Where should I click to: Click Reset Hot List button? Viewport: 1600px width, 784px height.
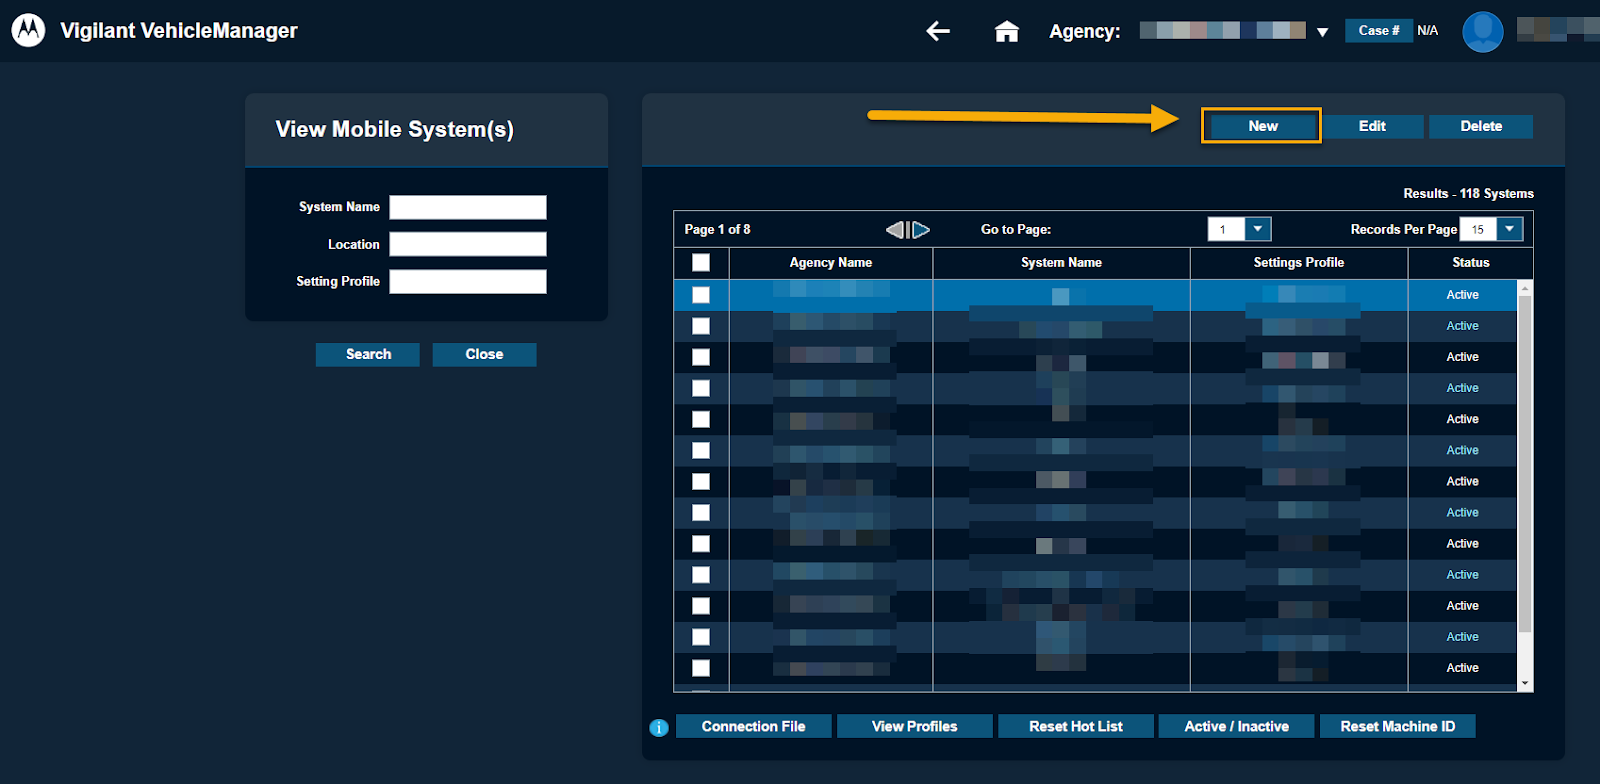(1076, 726)
